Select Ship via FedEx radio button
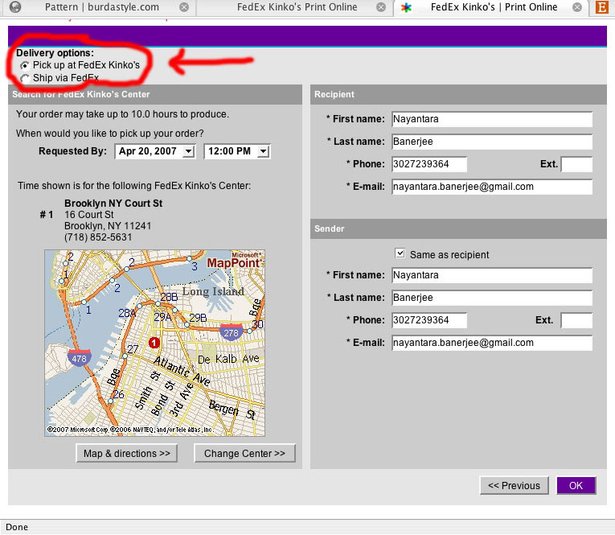Screen dimensions: 615x535 25,78
